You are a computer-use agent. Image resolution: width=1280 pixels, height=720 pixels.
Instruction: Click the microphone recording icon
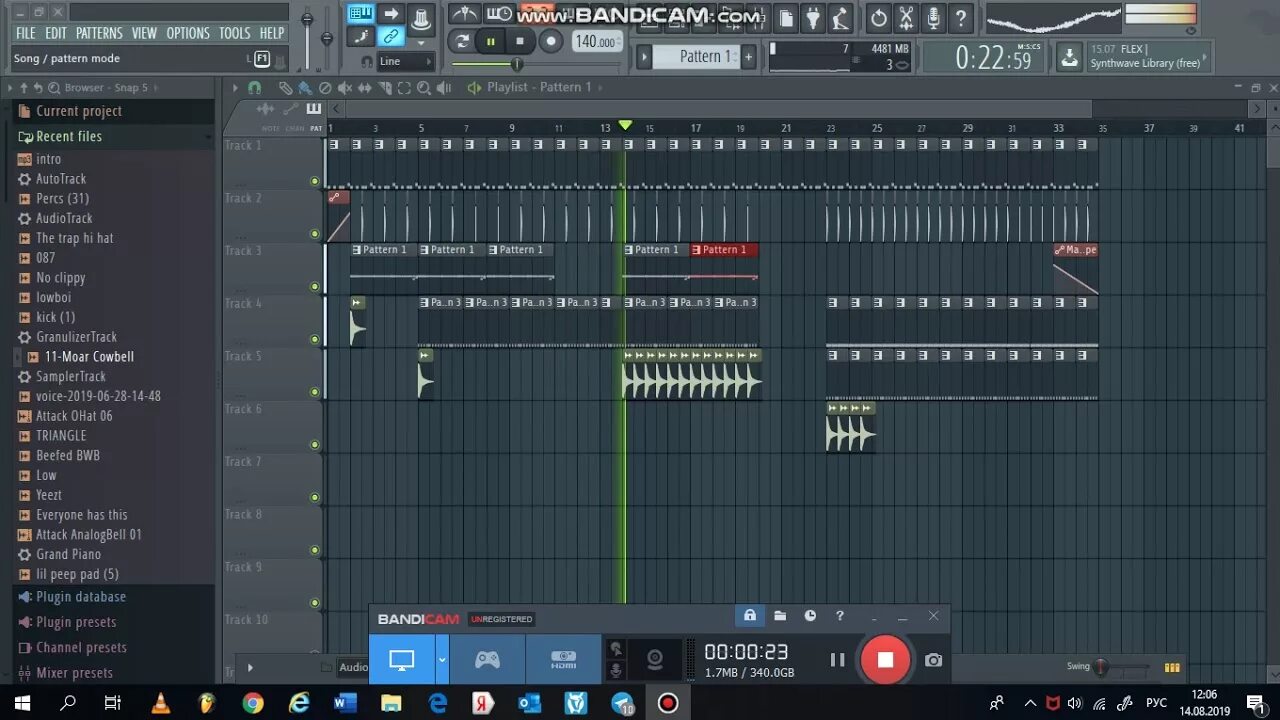point(933,17)
